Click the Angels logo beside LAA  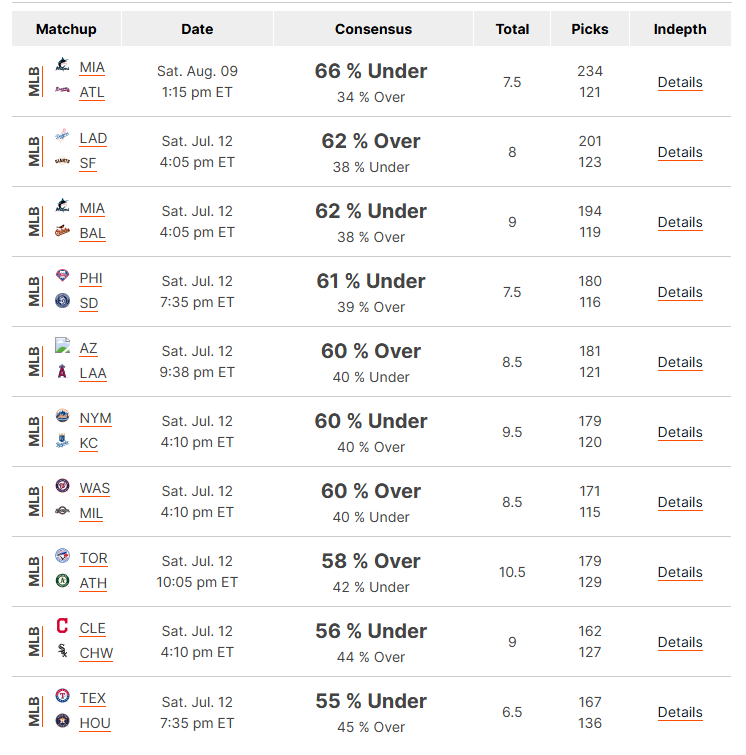point(62,371)
